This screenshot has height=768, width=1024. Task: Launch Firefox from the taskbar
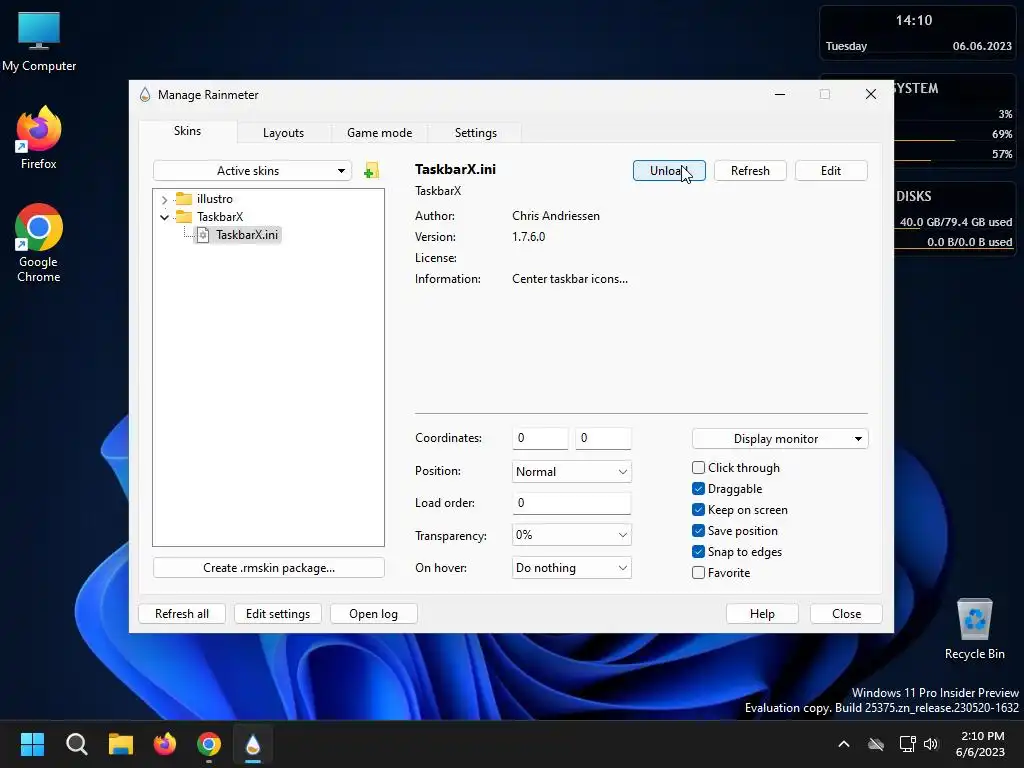pyautogui.click(x=165, y=744)
